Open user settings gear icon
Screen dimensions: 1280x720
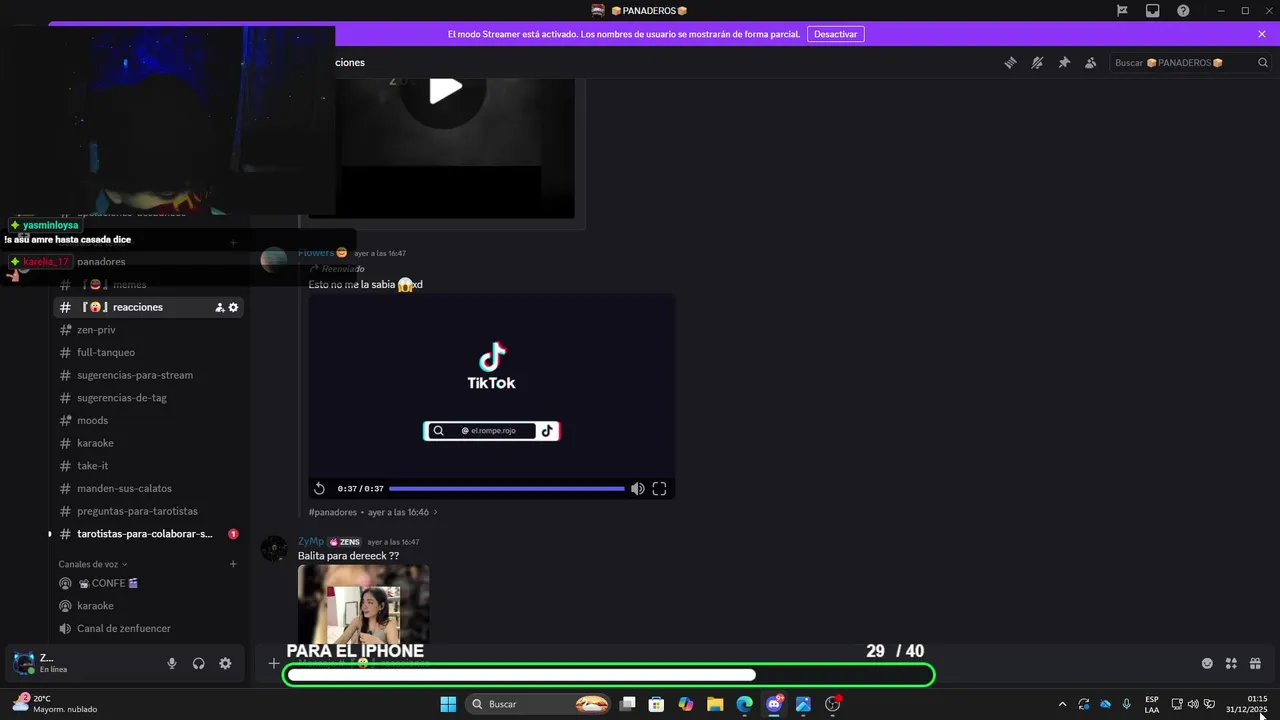(x=225, y=663)
